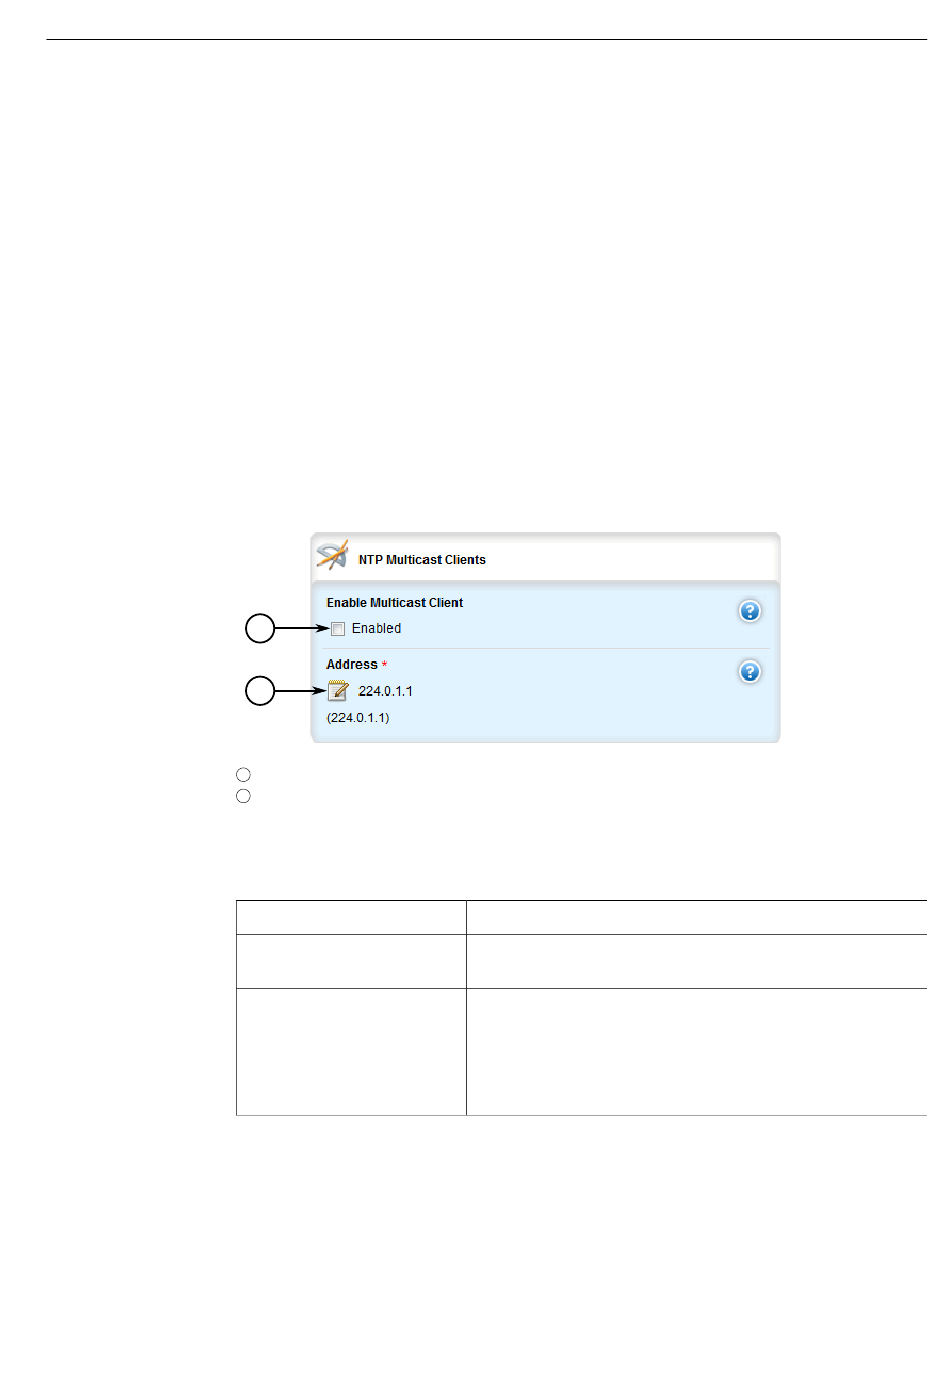This screenshot has height=1387, width=950.
Task: Enable the Multicast Client checkbox
Action: tap(338, 629)
